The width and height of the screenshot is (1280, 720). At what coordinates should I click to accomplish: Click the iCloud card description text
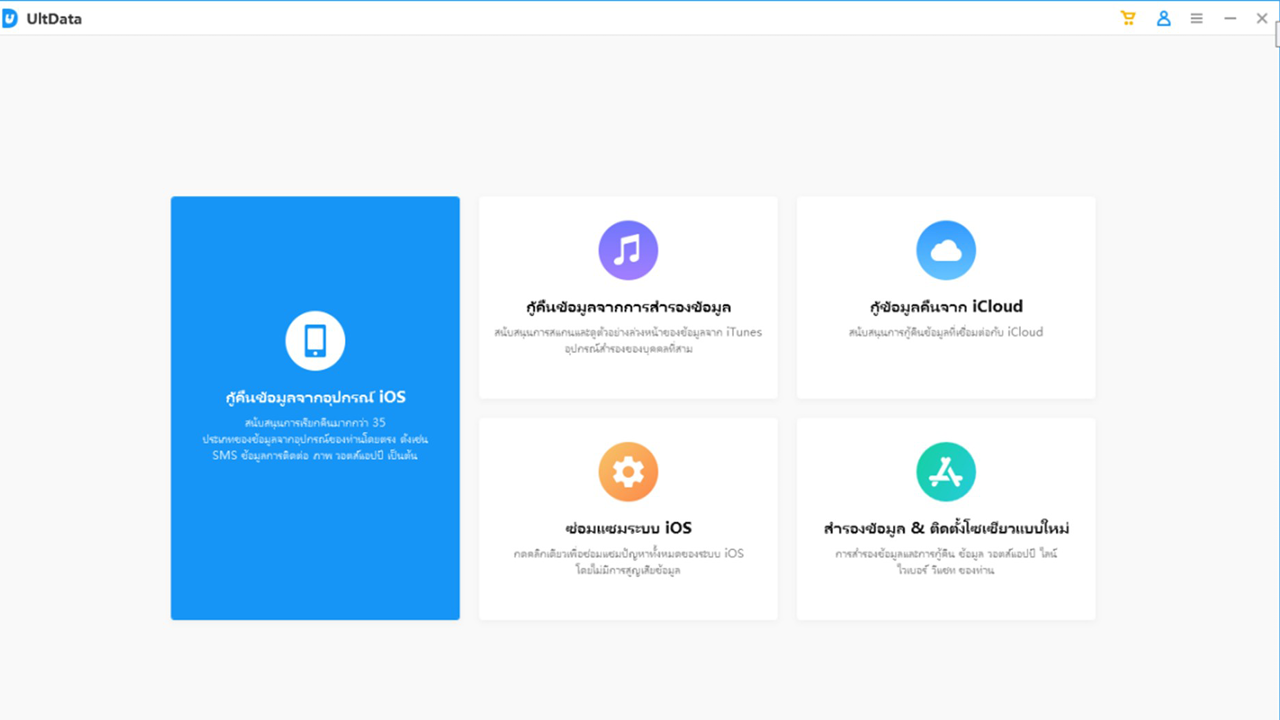[x=946, y=332]
